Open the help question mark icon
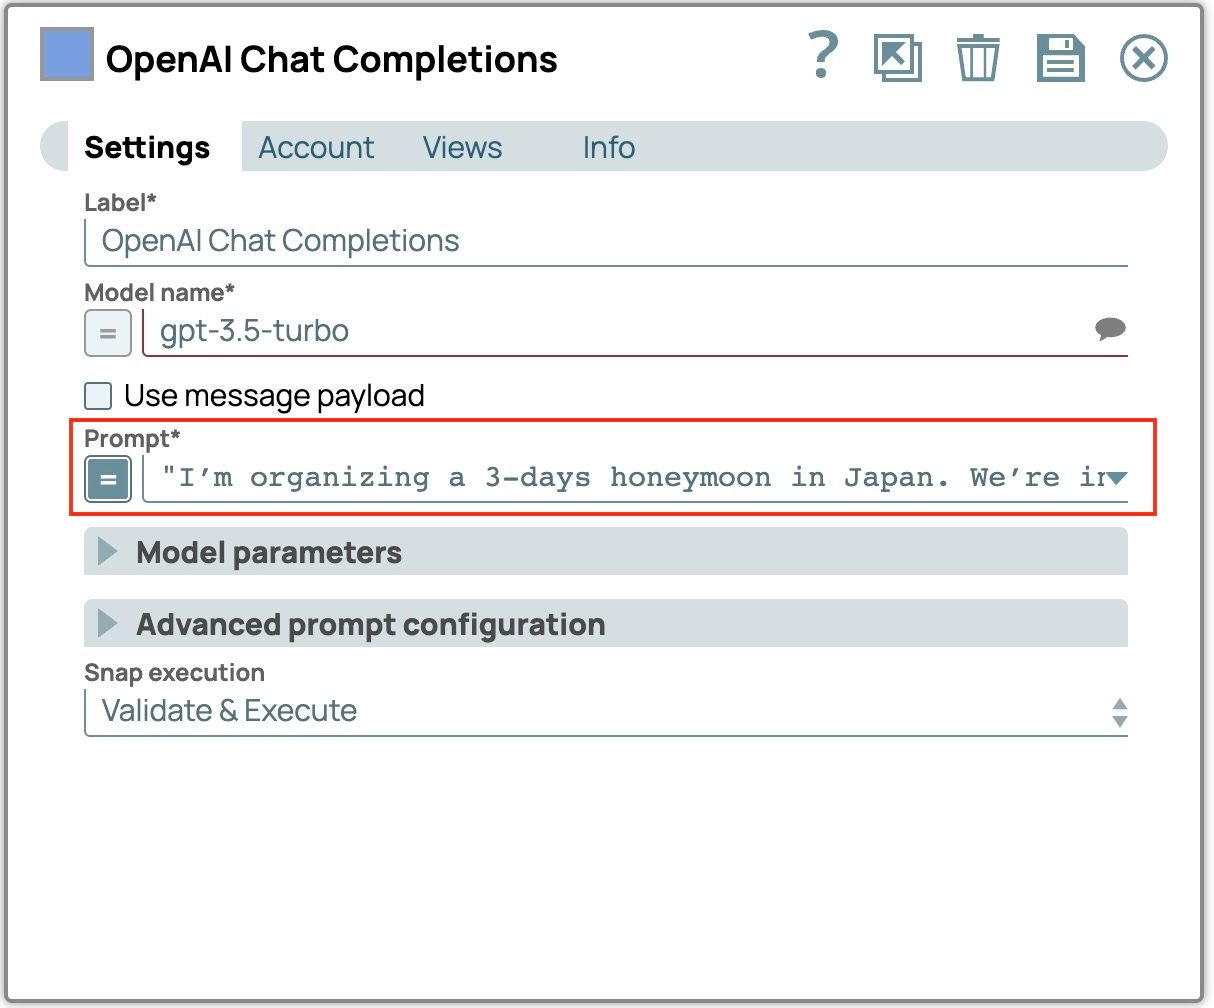The width and height of the screenshot is (1214, 1008). [822, 57]
